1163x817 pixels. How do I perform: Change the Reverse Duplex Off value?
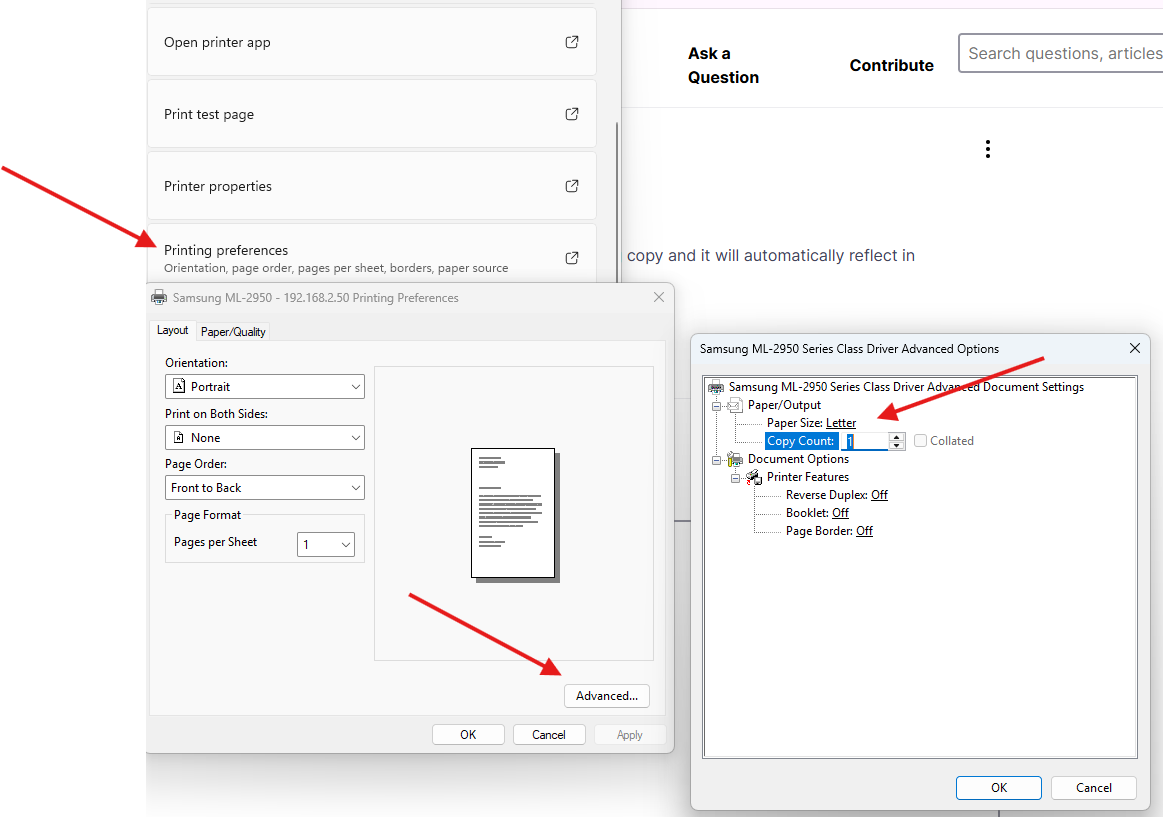[x=879, y=494]
